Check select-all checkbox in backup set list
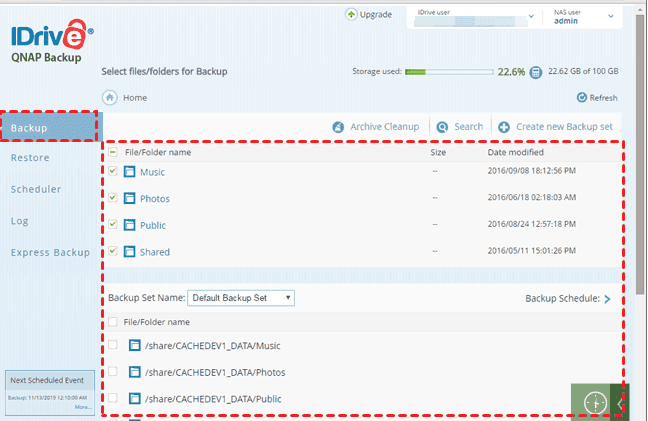This screenshot has height=421, width=648. pos(112,322)
